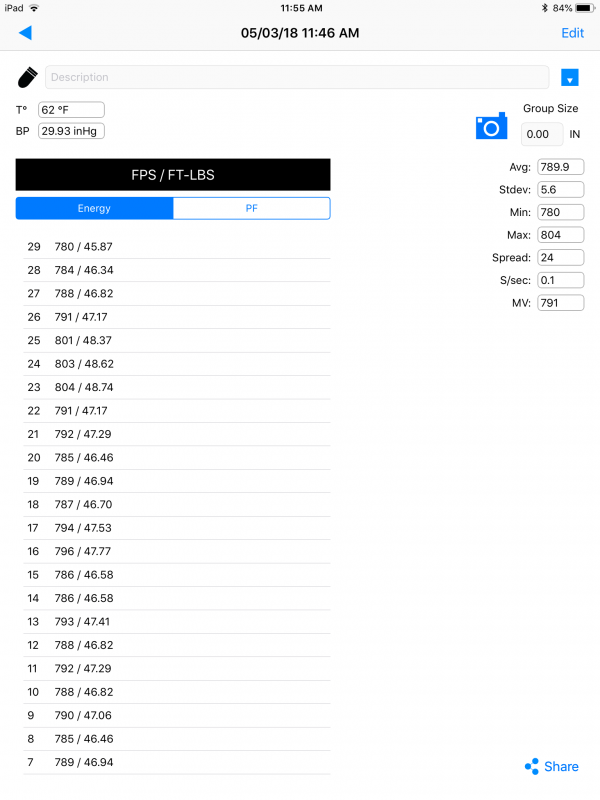Select shot 23 row with 804 / 48.74
This screenshot has height=800, width=600.
pyautogui.click(x=177, y=387)
